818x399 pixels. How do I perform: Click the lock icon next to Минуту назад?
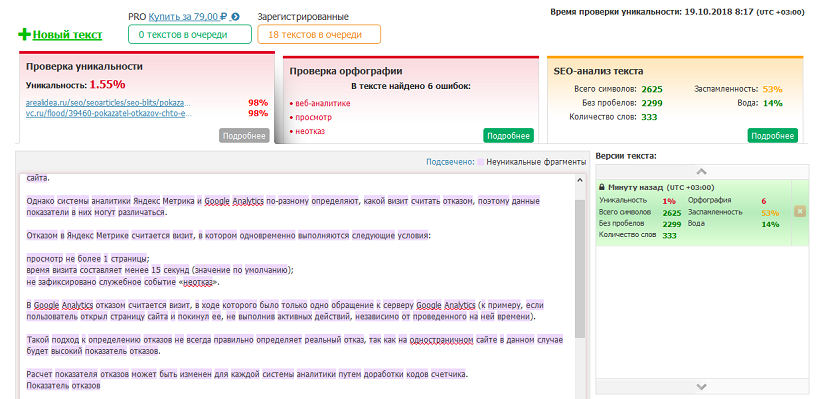(602, 187)
